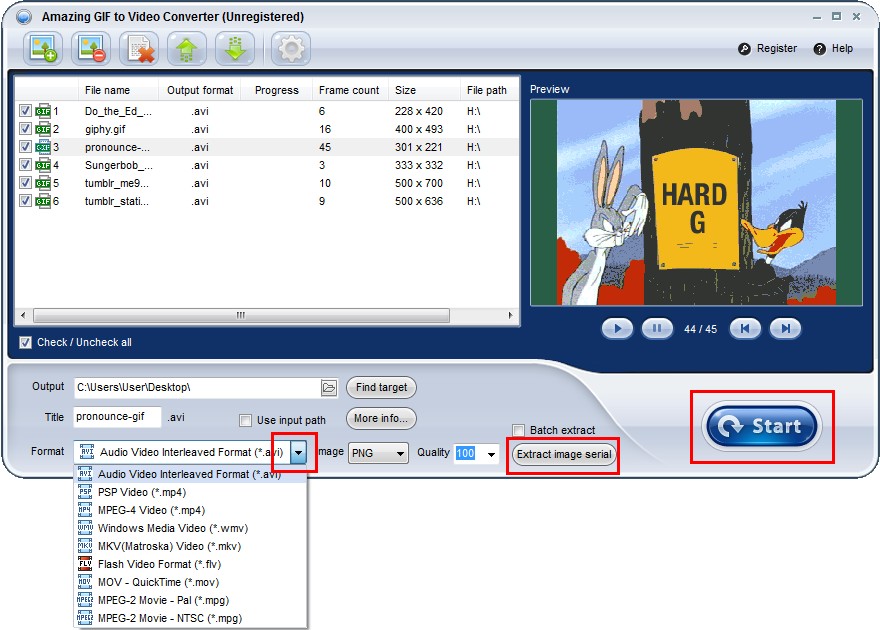Uncheck the pronounce- file checkbox
880x630 pixels.
tap(25, 146)
